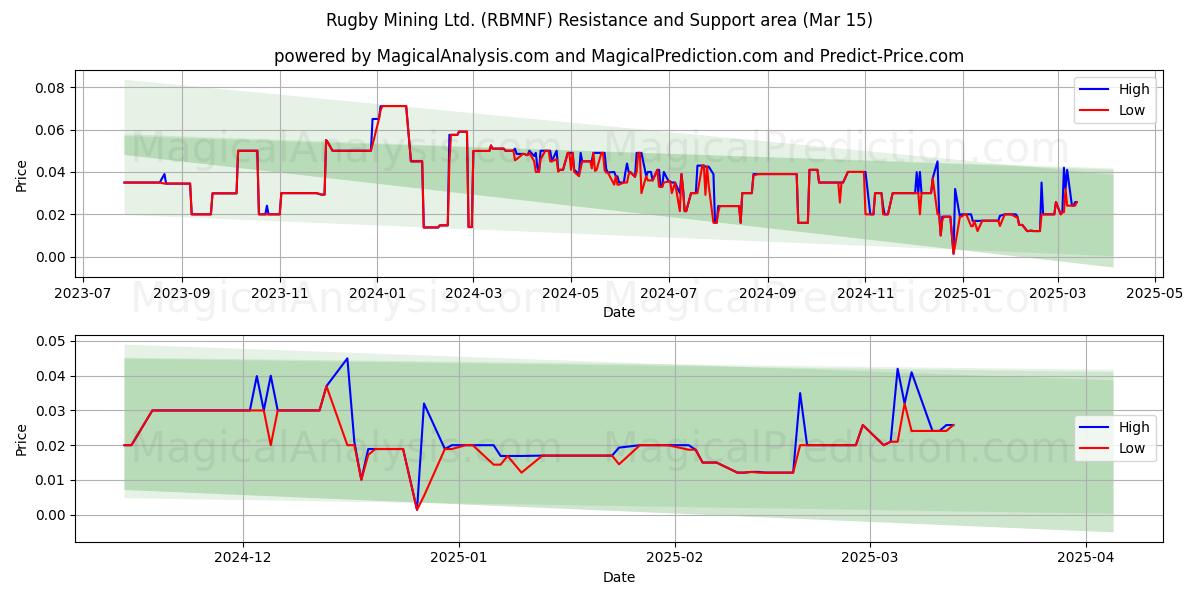Click the '0.02' price tick on the upper chart
Image resolution: width=1200 pixels, height=600 pixels.
tap(51, 215)
